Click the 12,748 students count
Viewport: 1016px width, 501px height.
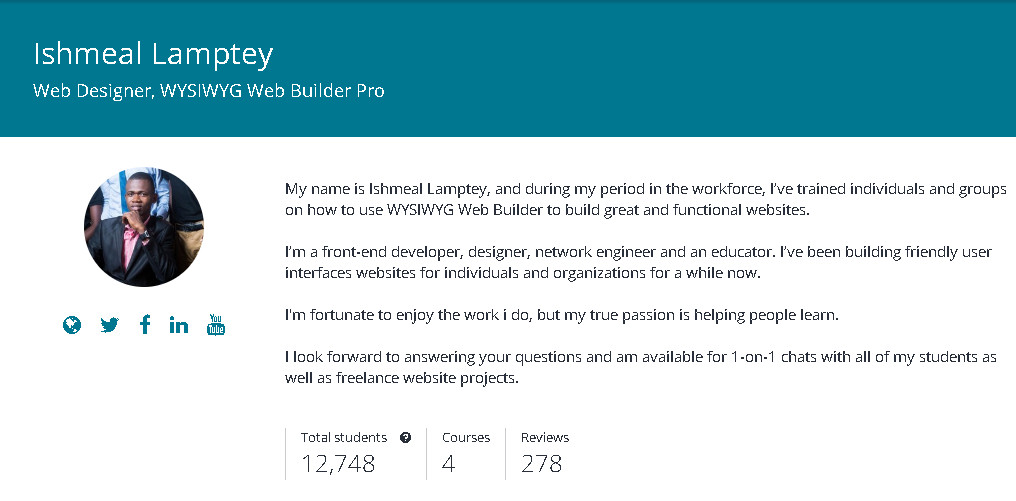coord(338,464)
